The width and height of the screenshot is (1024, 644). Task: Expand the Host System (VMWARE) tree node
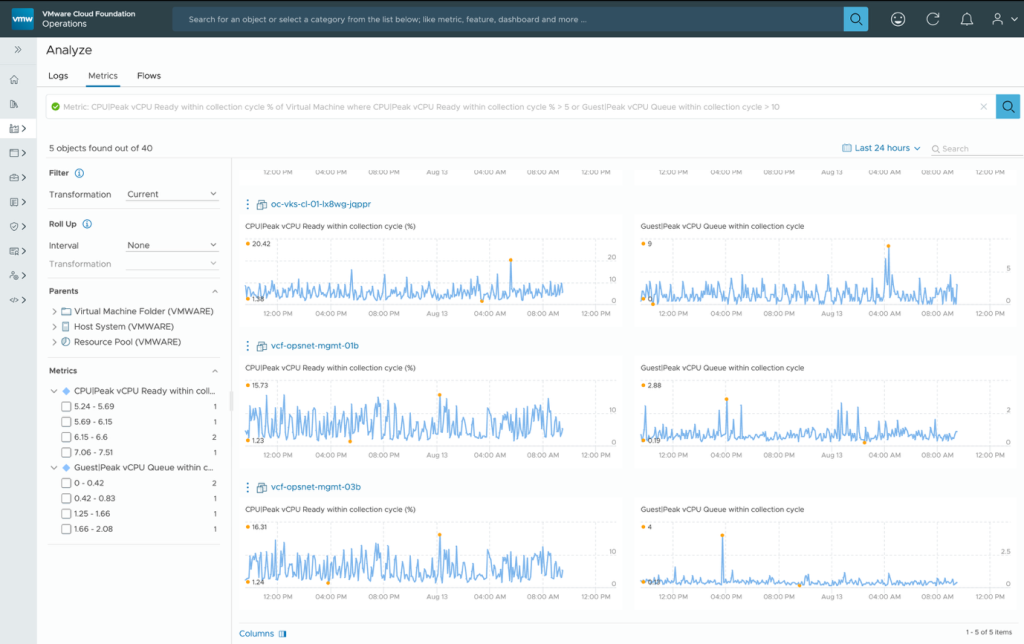54,327
